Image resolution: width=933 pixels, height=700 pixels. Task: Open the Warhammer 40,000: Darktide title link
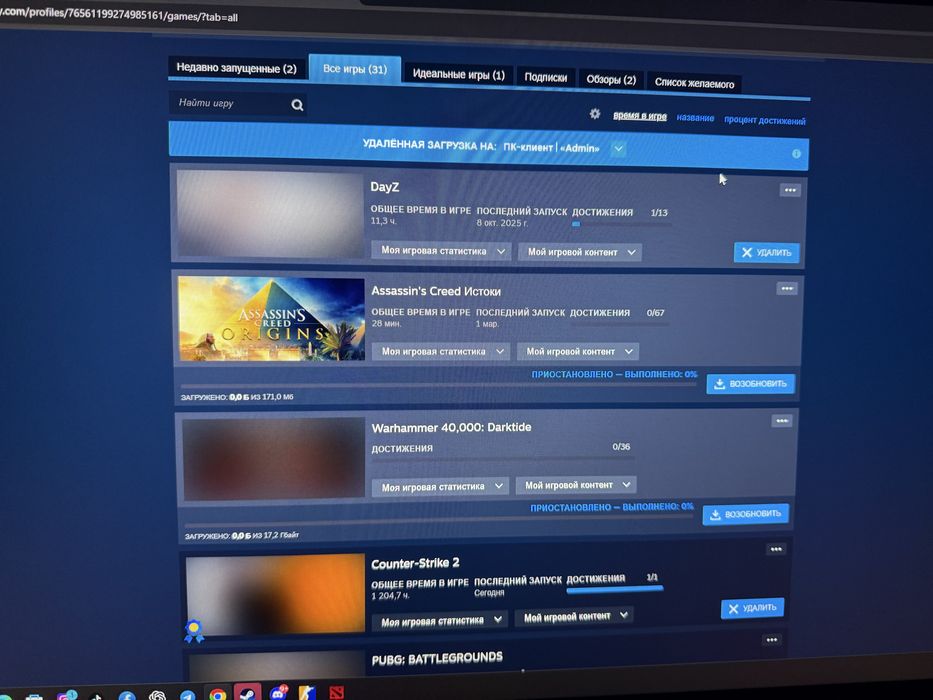(451, 427)
